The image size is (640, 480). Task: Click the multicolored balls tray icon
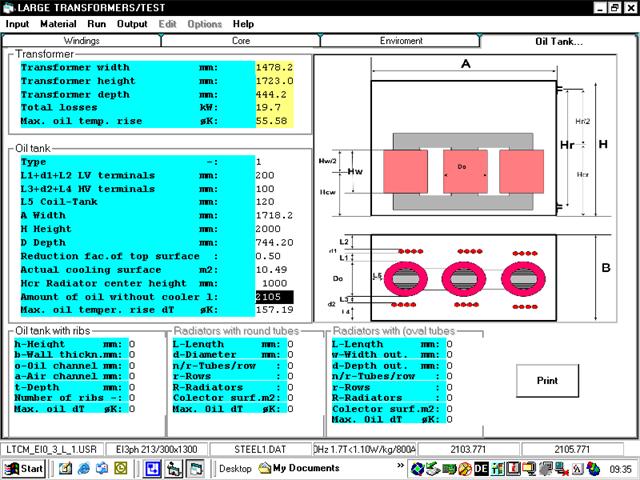593,469
